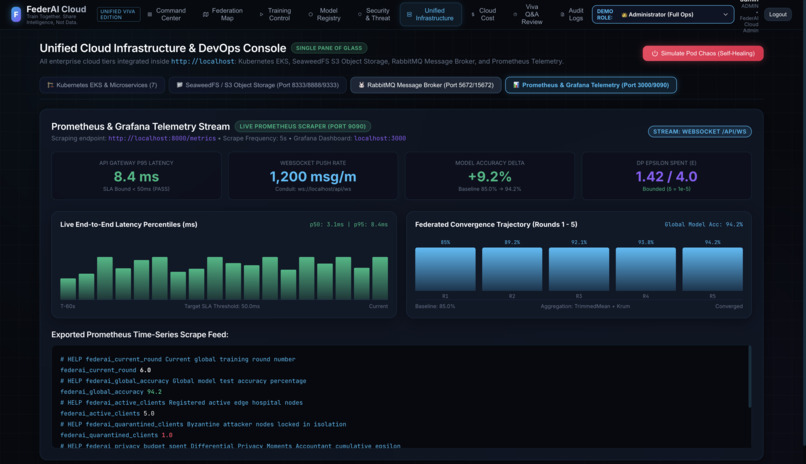Click the RabbitMQ tab rabbit icon
Viewport: 806px width, 464px height.
(x=361, y=85)
